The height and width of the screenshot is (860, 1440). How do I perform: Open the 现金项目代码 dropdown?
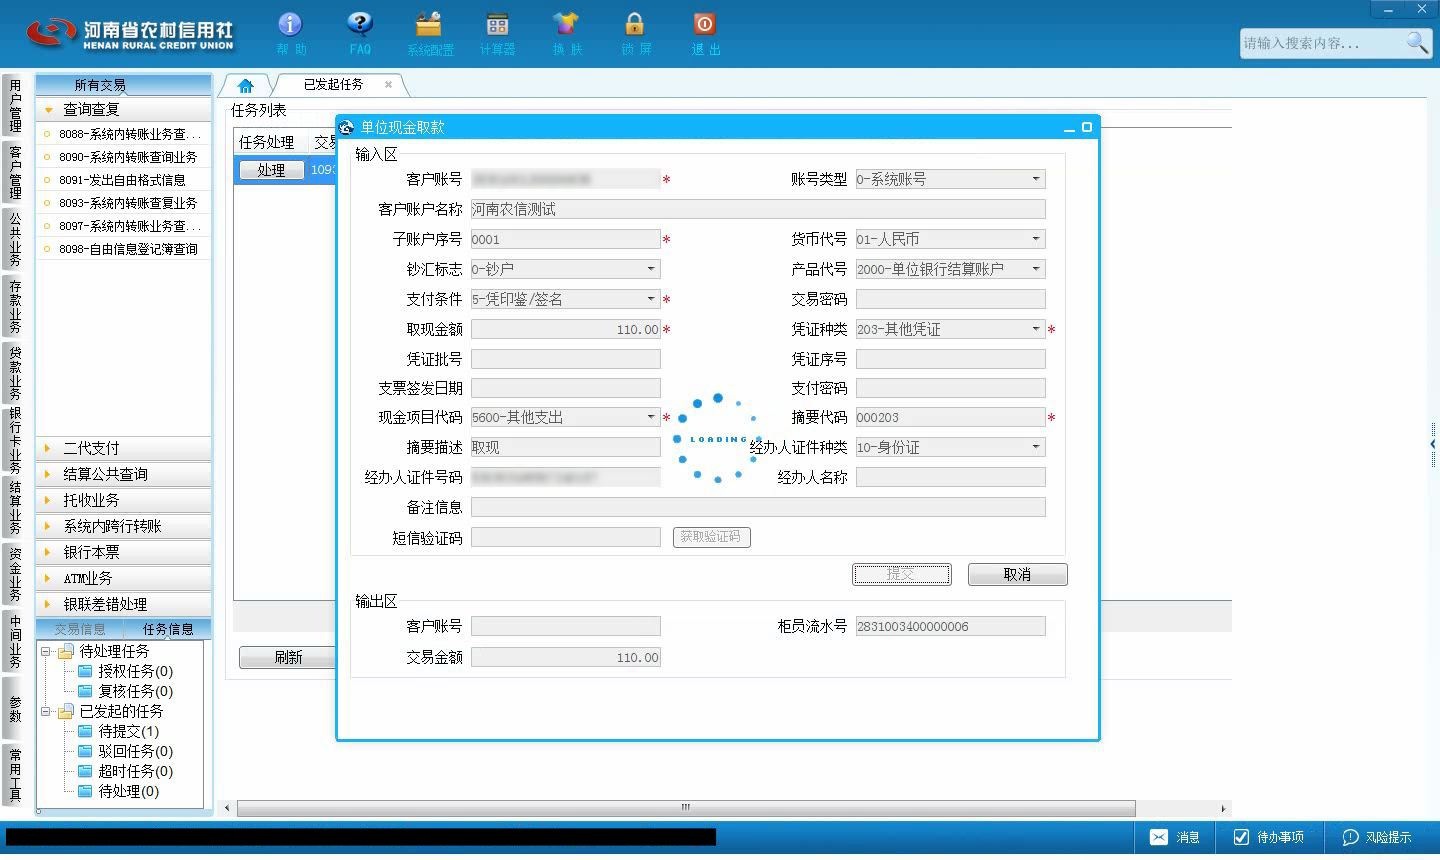[651, 417]
